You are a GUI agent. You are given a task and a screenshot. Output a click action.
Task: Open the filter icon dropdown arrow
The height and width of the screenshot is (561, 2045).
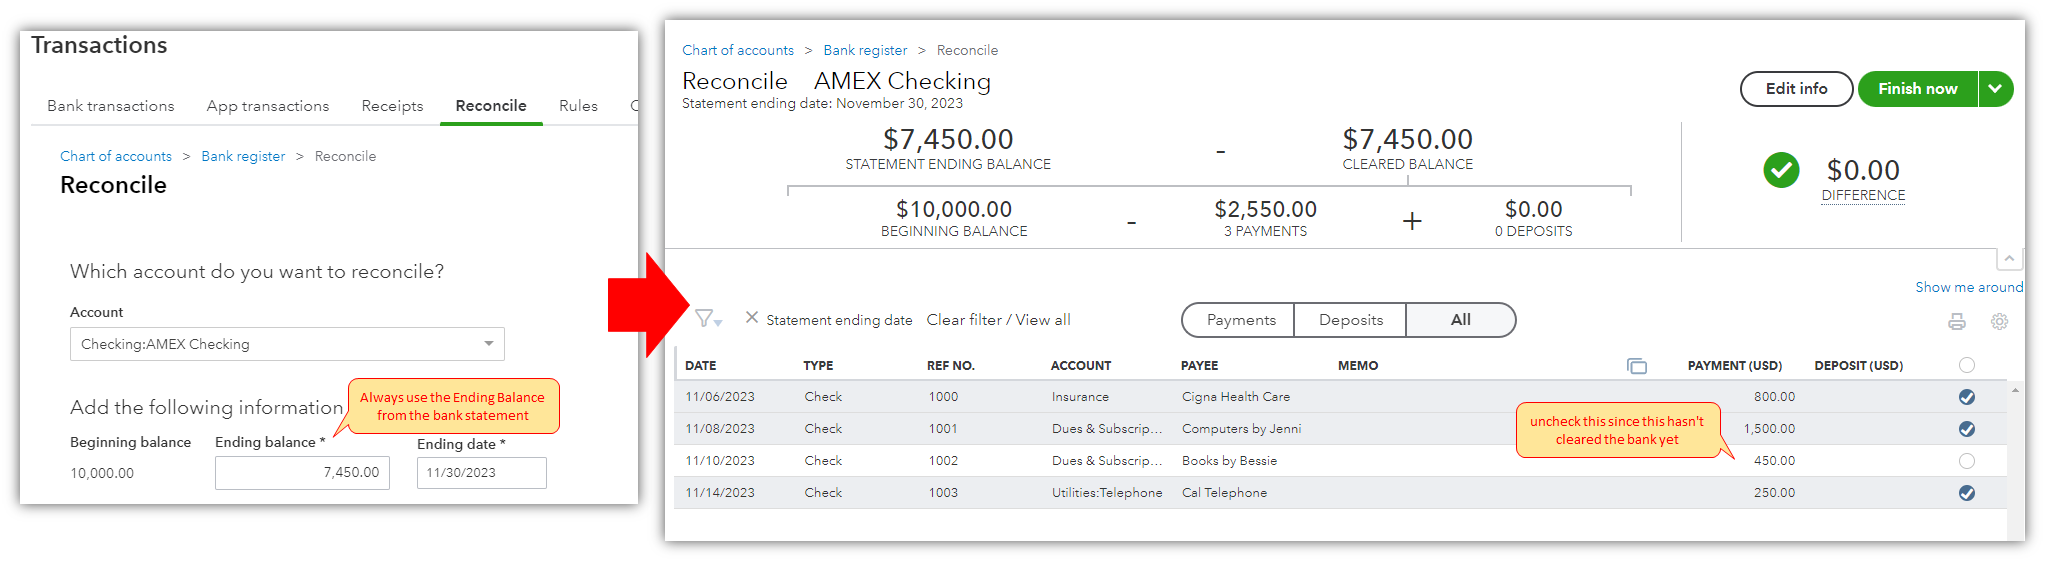pos(719,324)
